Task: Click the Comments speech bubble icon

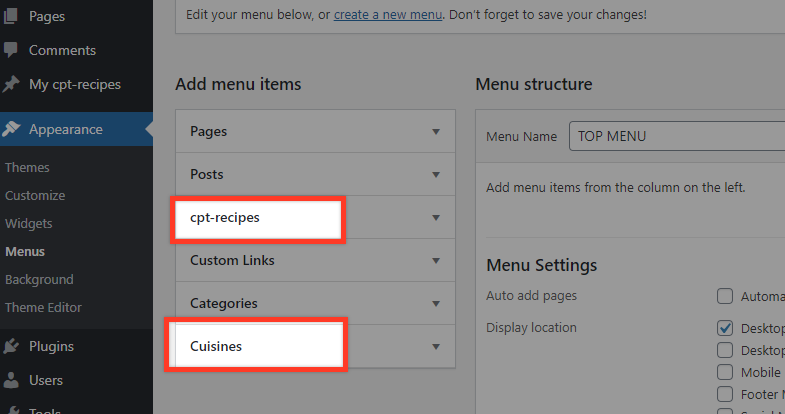Action: (11, 50)
